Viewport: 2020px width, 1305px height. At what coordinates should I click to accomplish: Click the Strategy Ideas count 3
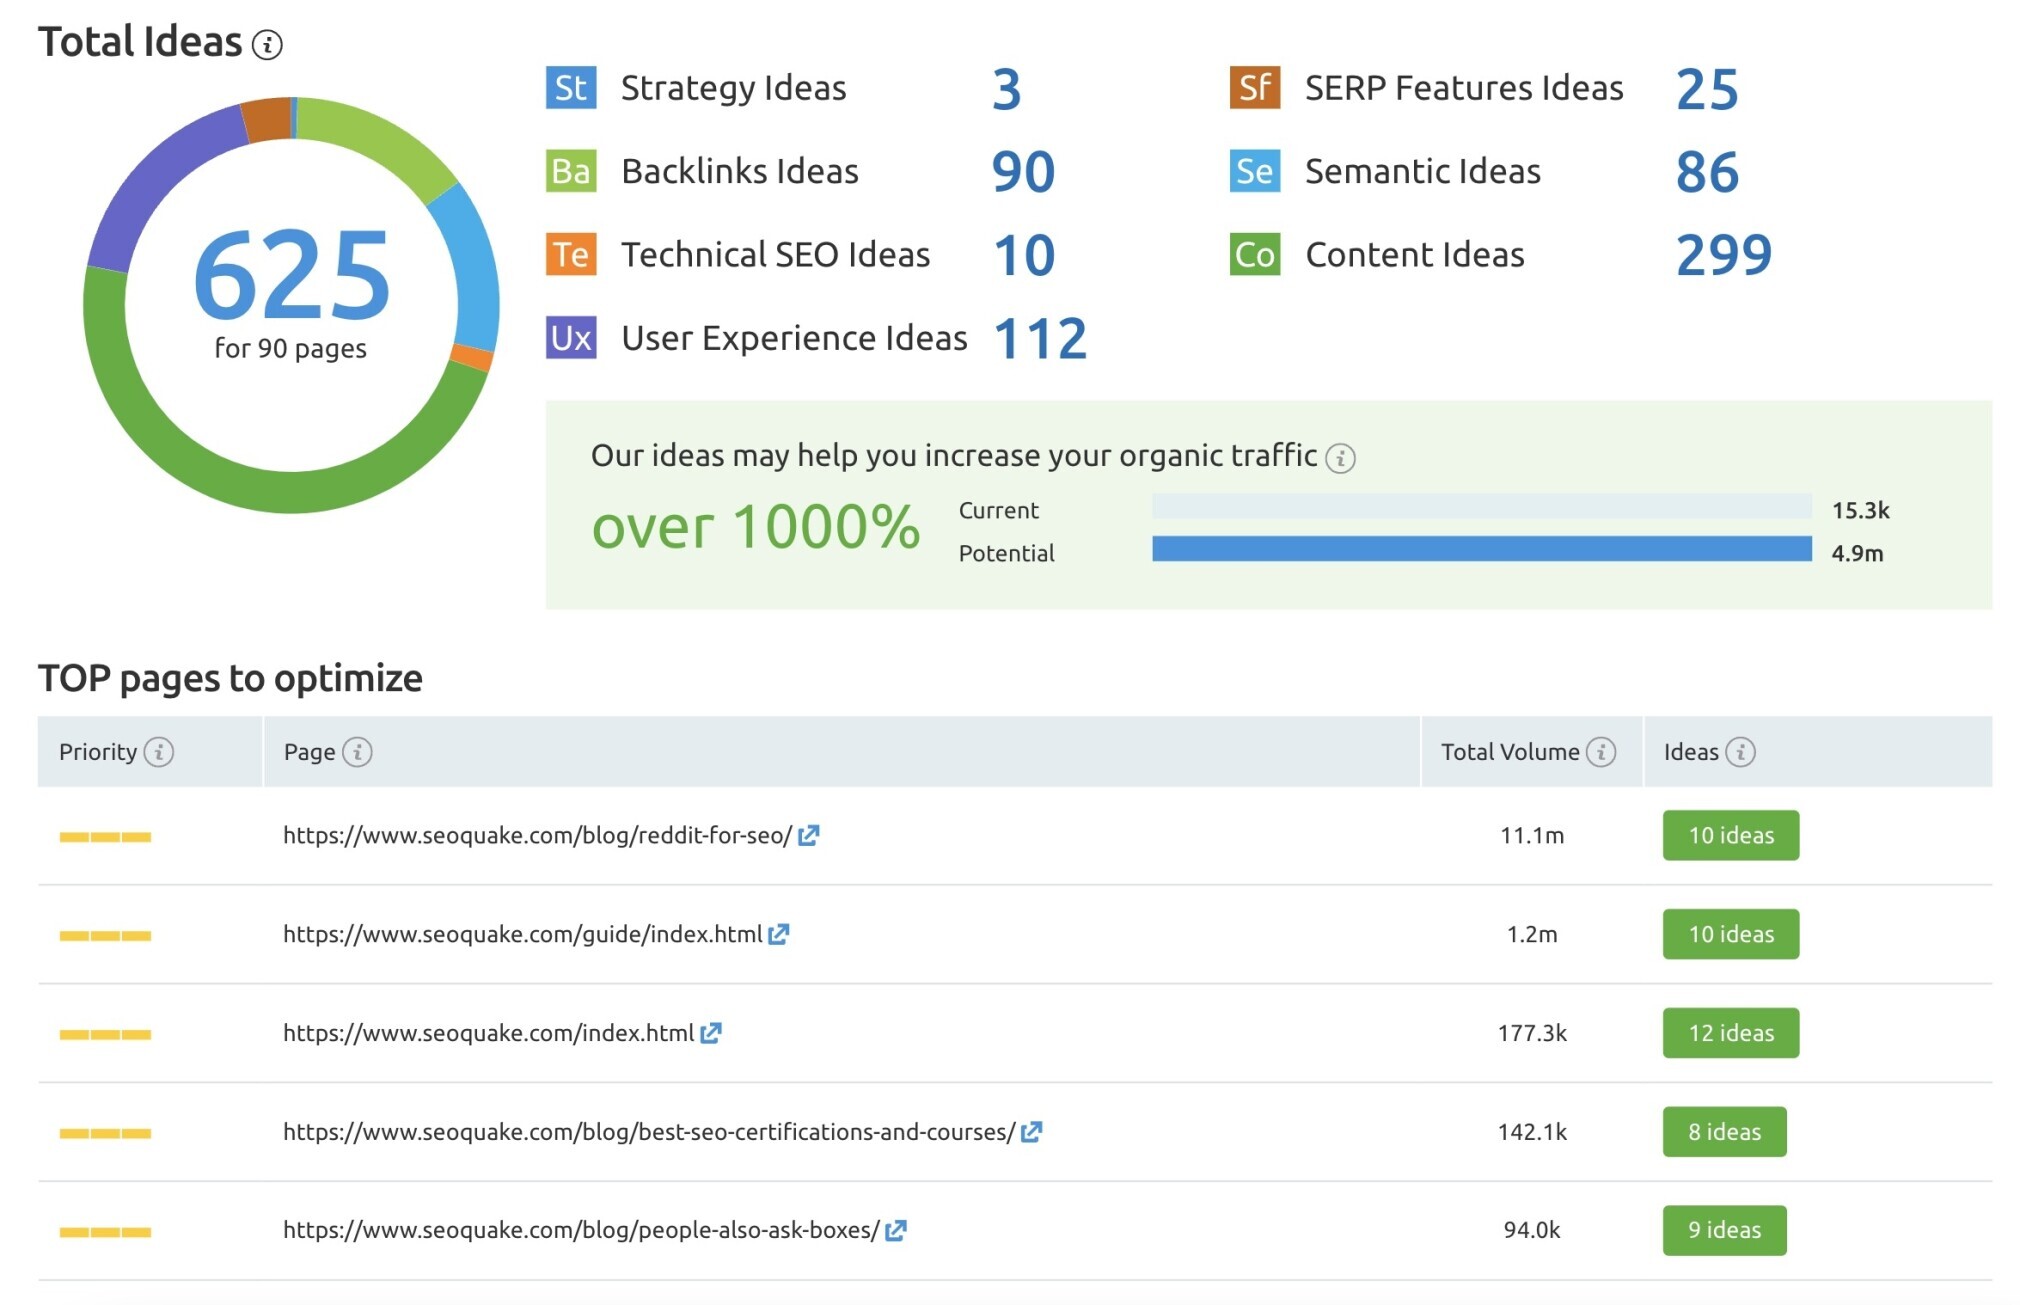1006,90
